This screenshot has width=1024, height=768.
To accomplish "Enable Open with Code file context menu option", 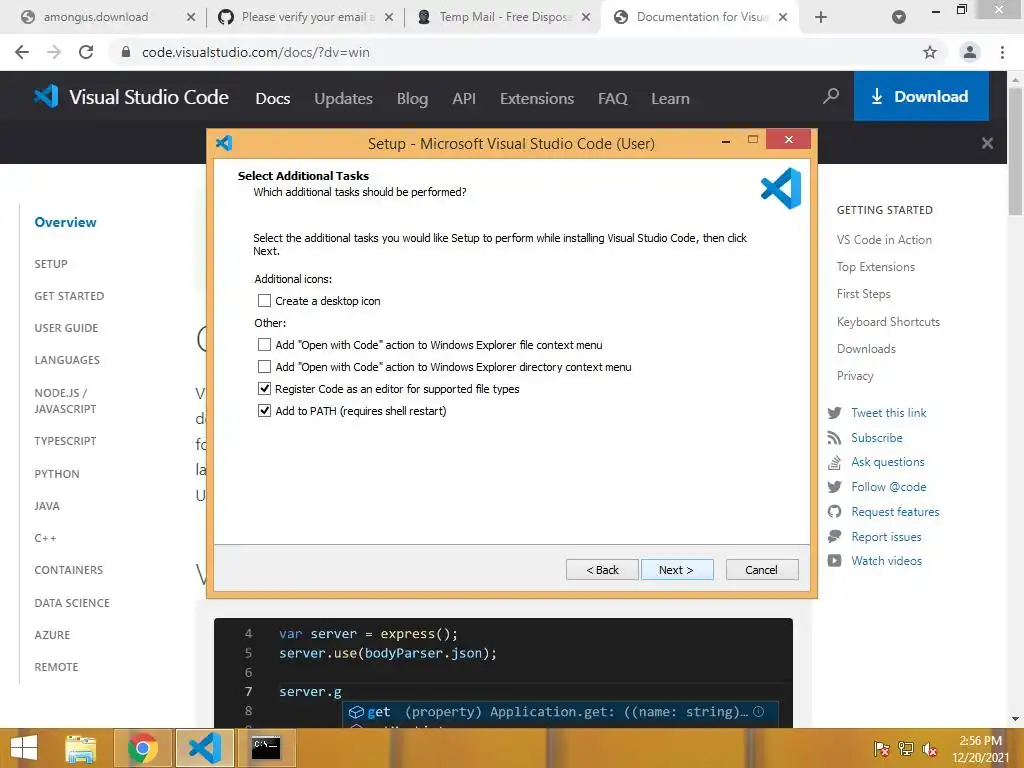I will (x=264, y=344).
